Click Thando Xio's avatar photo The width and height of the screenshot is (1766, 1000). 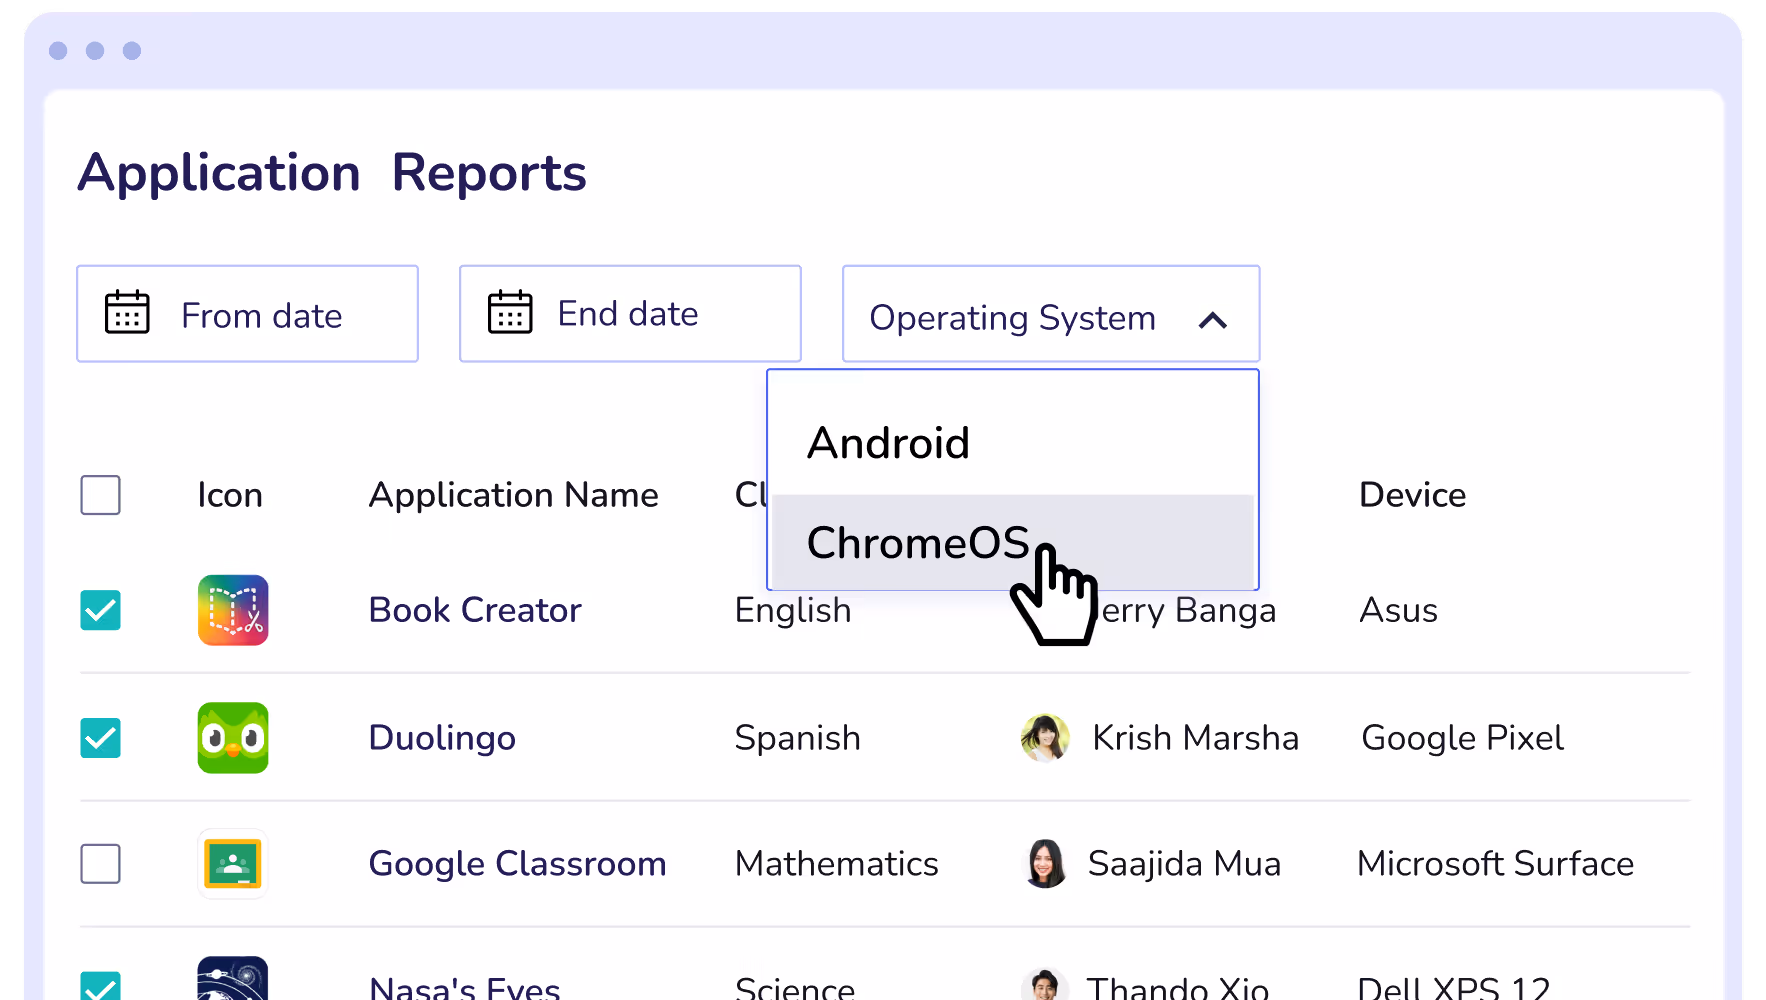pyautogui.click(x=1045, y=985)
